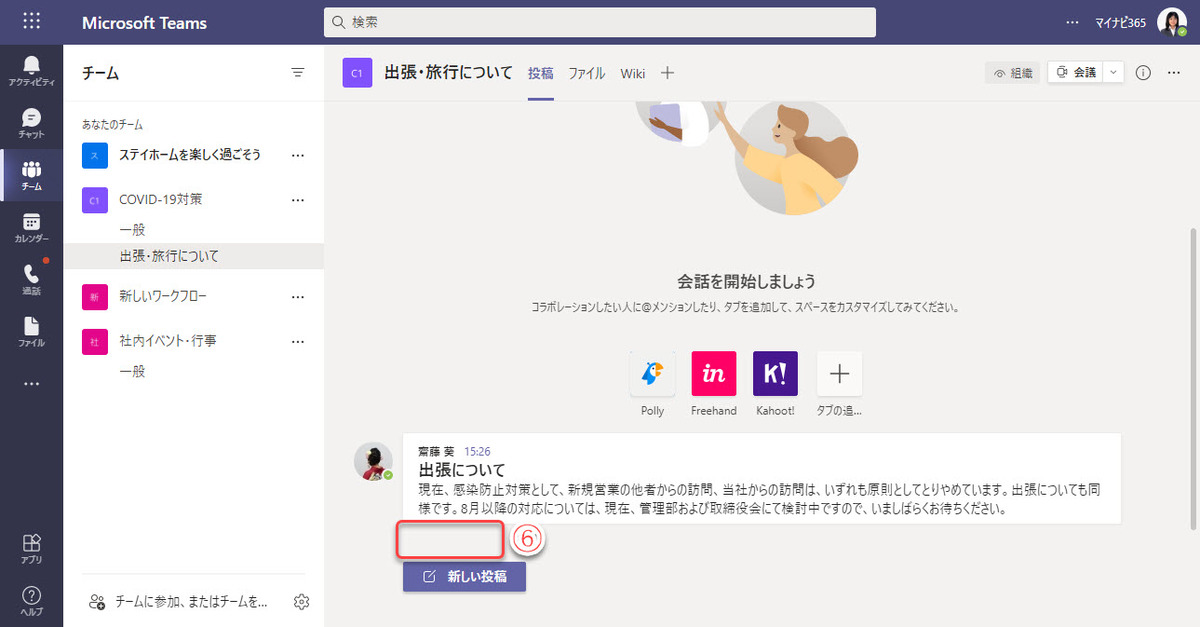Add a tab with plus icon

point(668,73)
